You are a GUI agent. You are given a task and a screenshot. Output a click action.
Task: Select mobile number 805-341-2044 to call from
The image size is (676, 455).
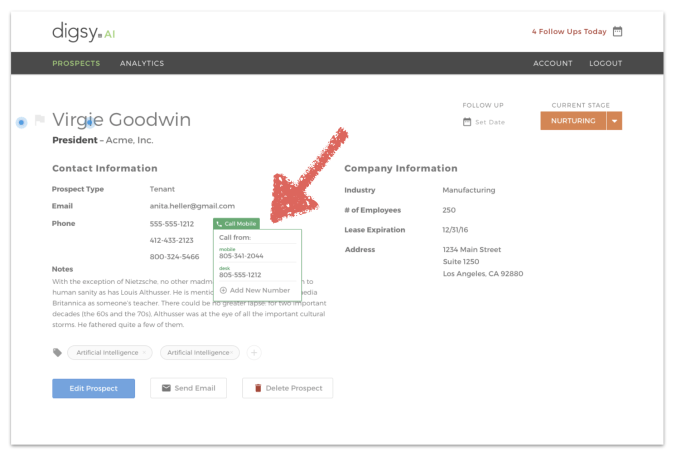(241, 256)
